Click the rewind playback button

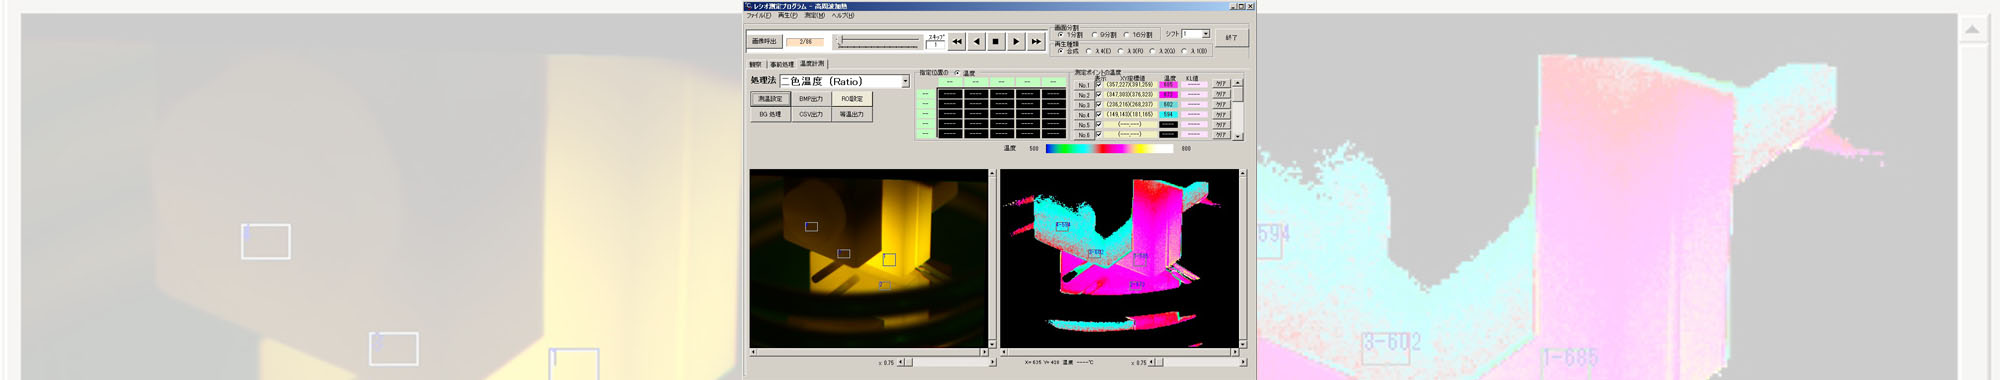[957, 42]
